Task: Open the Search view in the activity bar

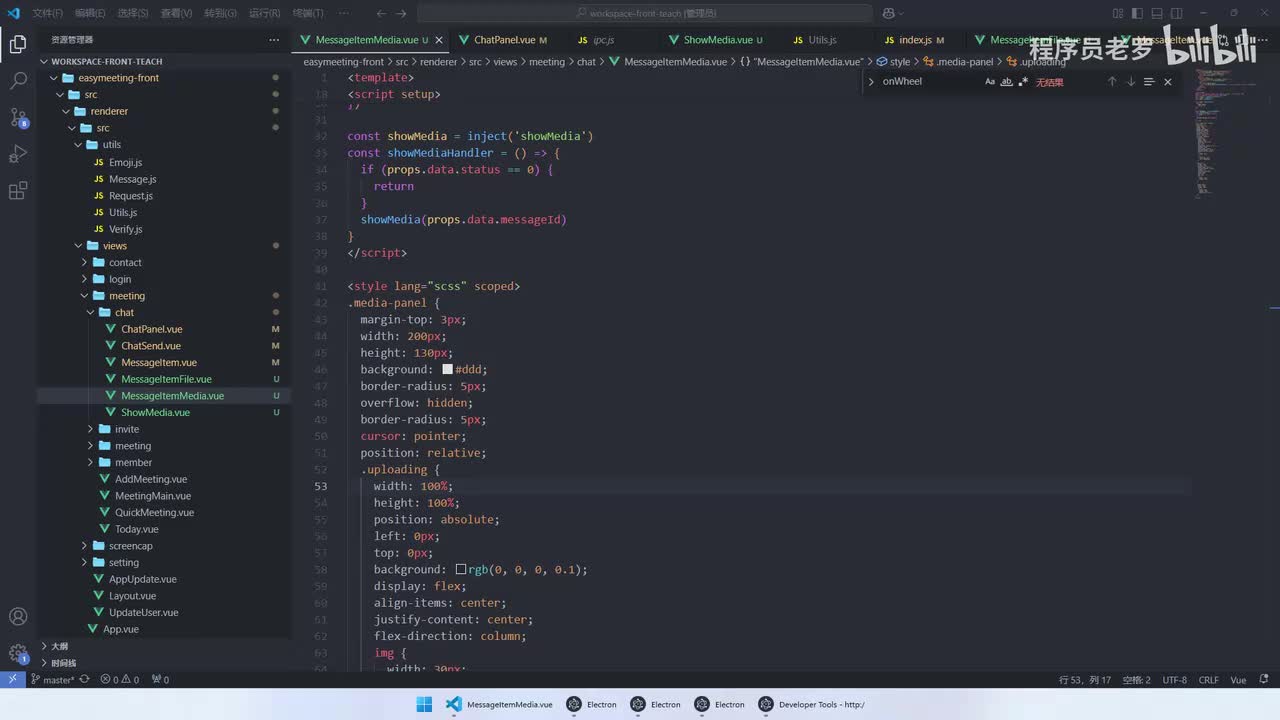Action: tap(18, 81)
